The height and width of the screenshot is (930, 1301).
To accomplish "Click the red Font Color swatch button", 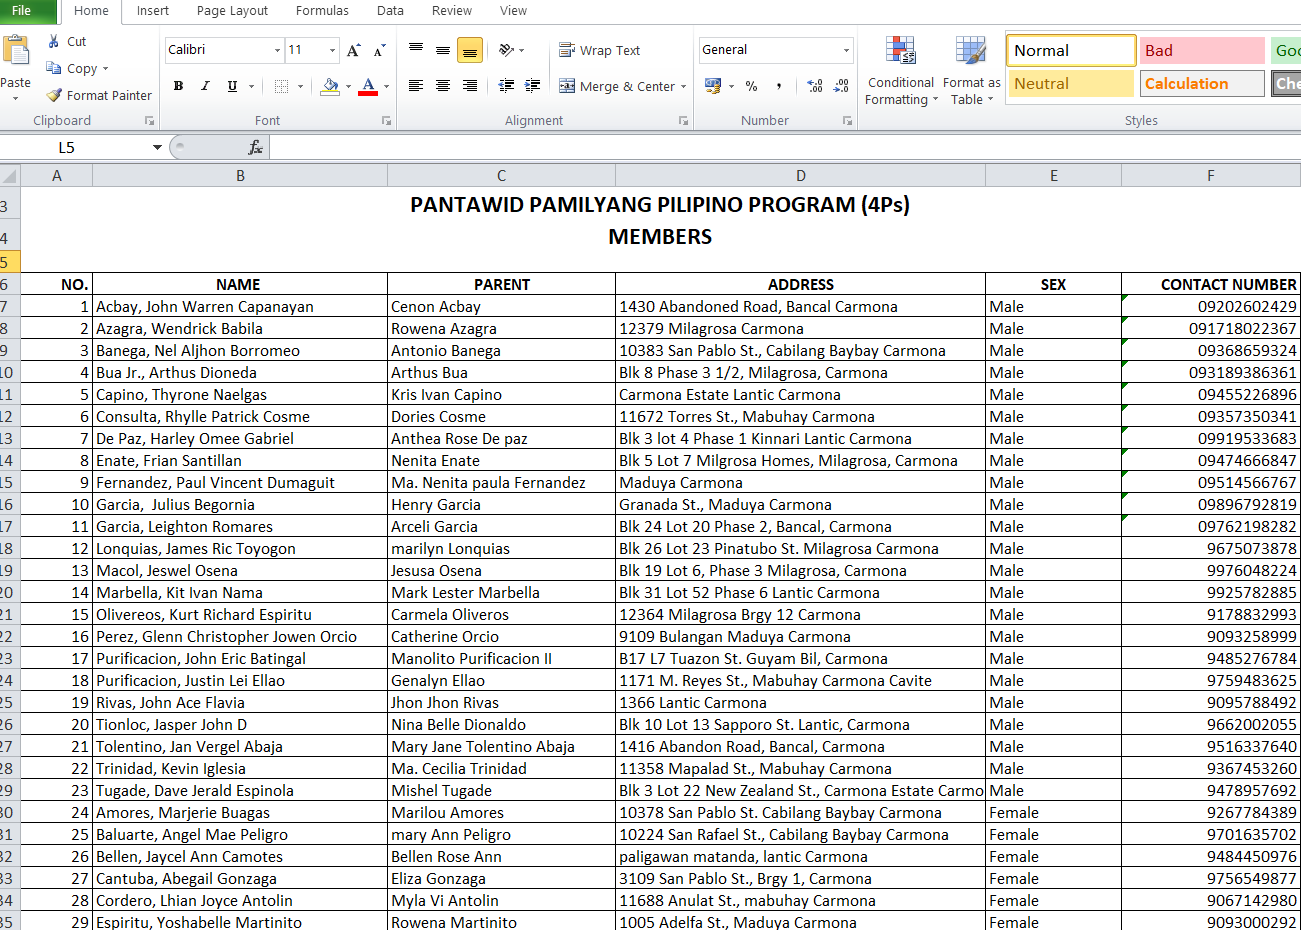I will pyautogui.click(x=368, y=86).
